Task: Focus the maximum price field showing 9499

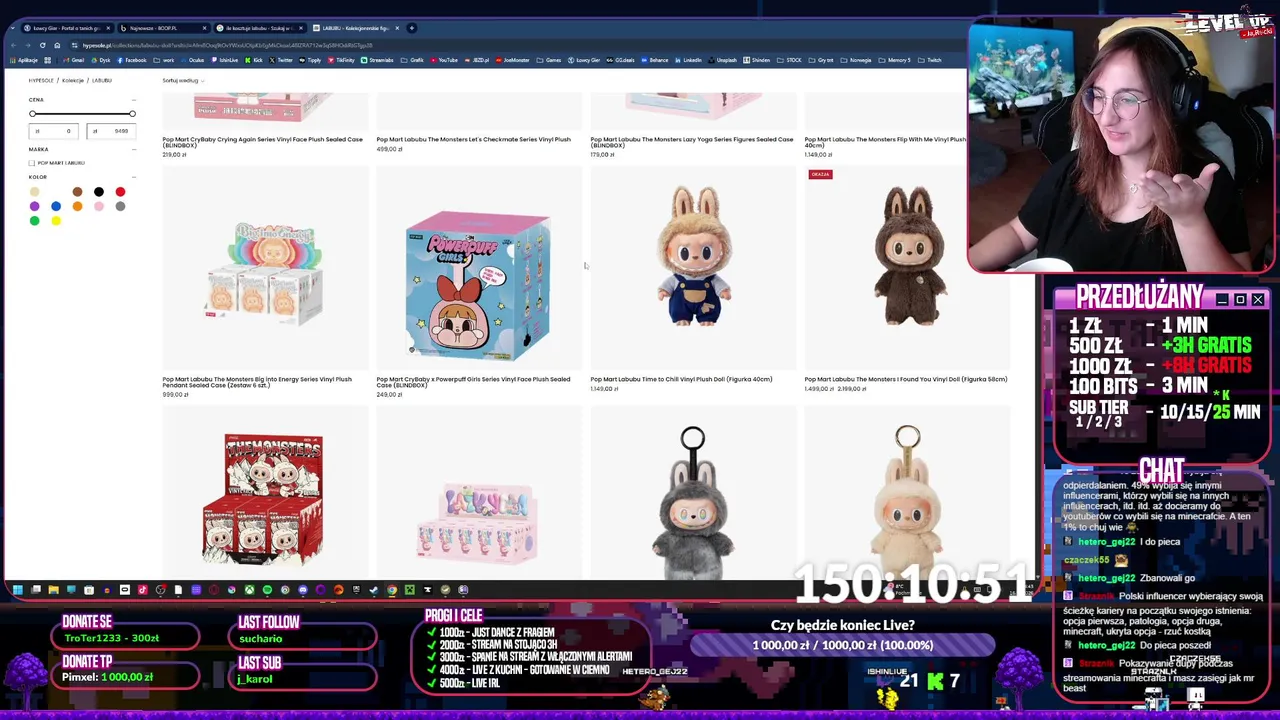Action: click(110, 131)
